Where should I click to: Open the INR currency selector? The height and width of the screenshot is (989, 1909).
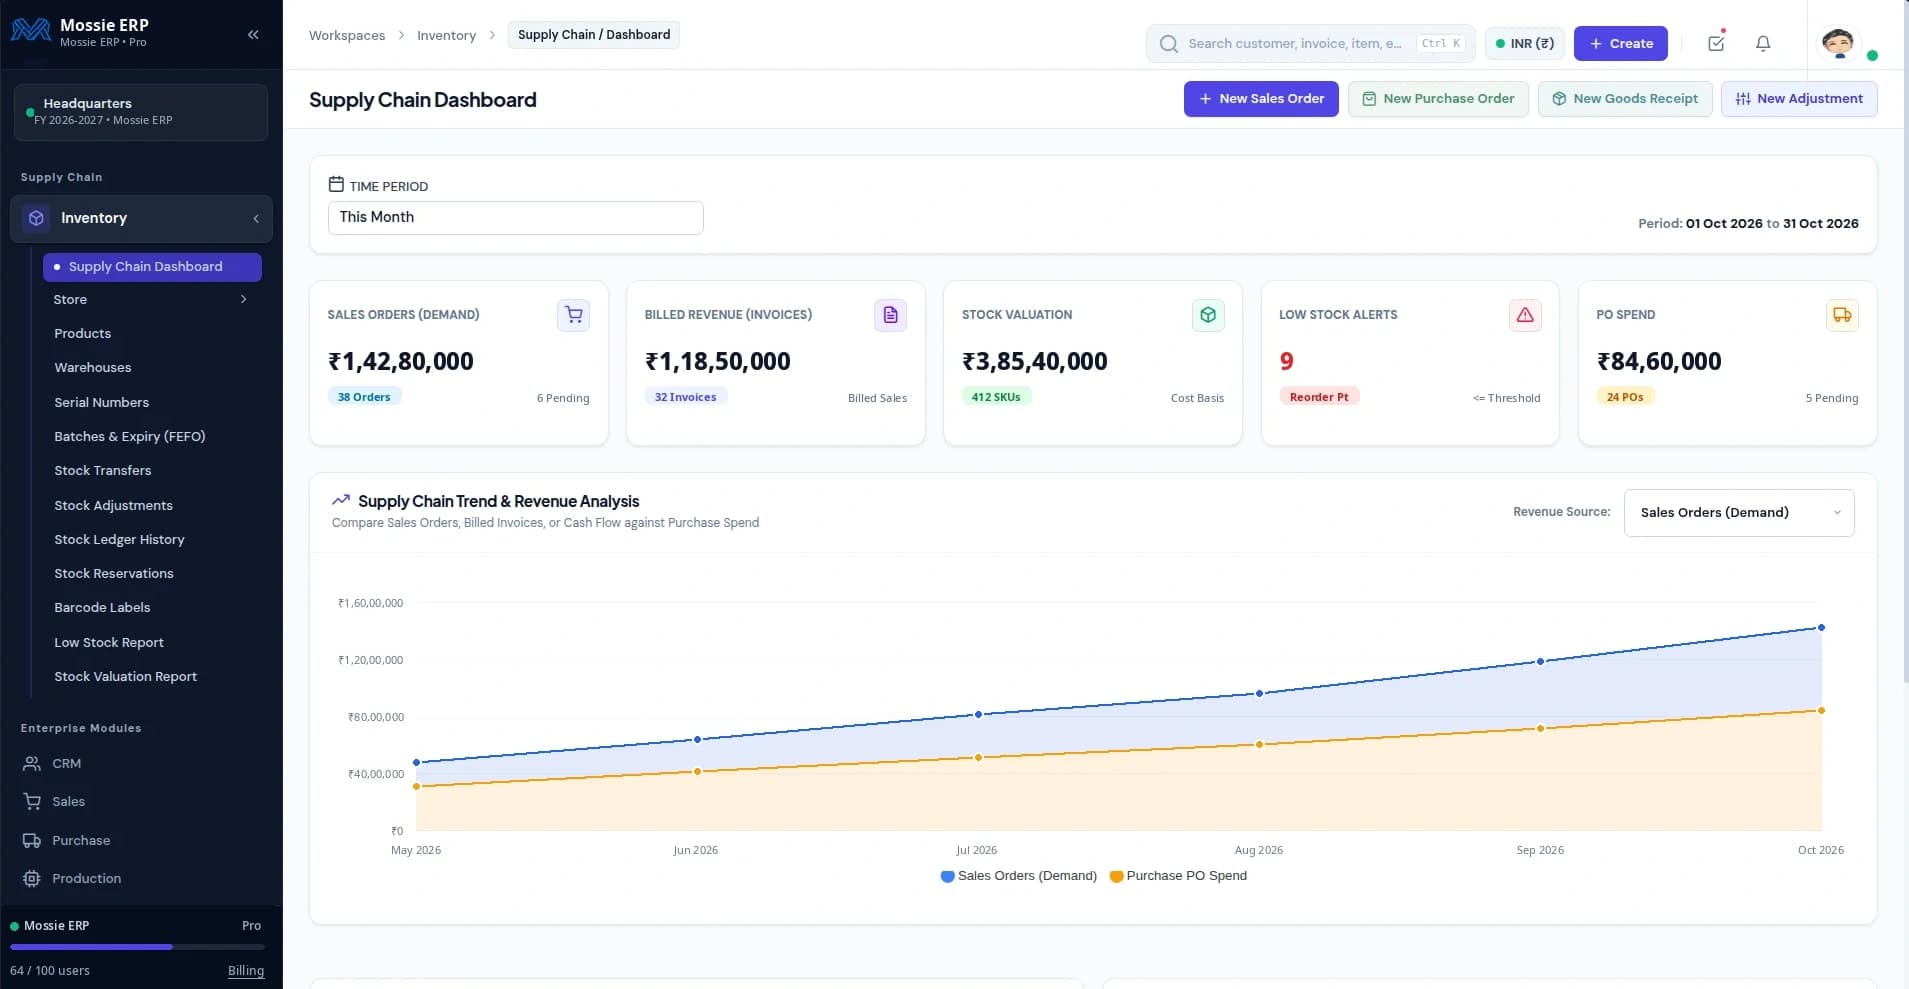point(1524,44)
